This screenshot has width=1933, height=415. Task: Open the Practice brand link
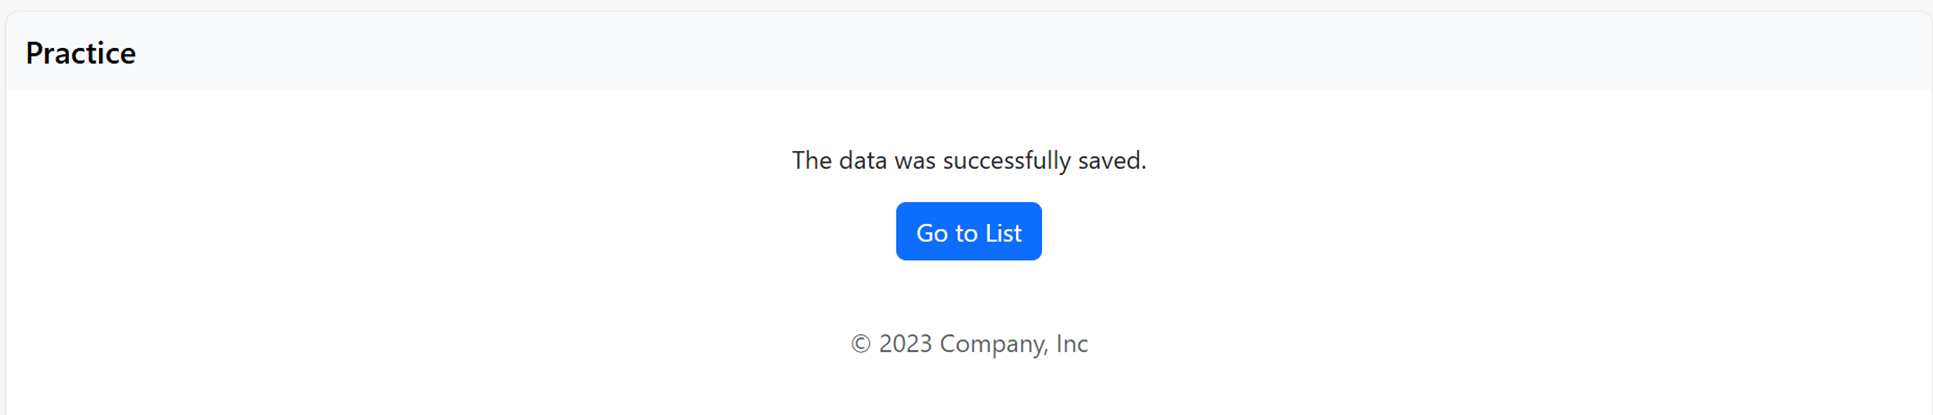[81, 53]
